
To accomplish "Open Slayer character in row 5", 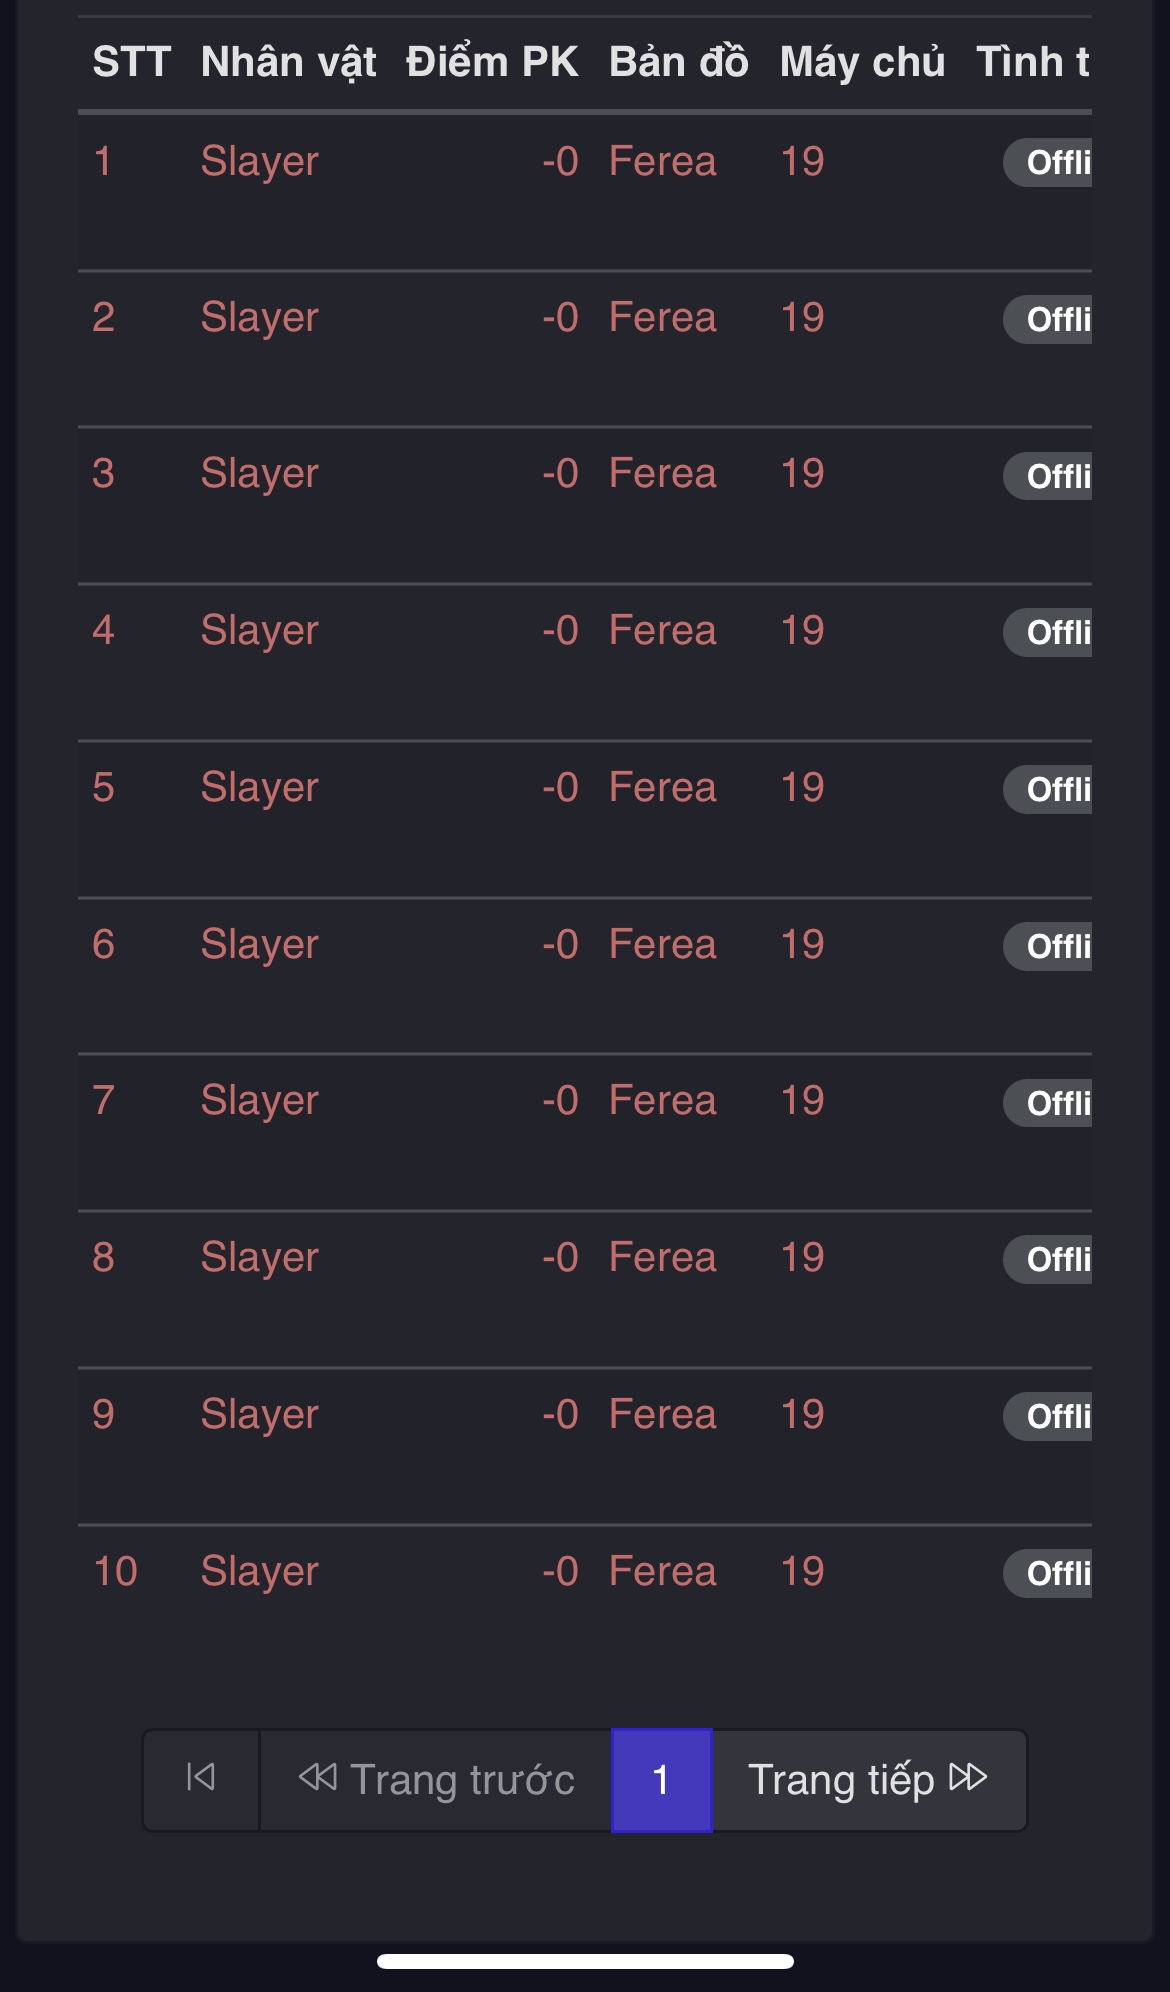I will [259, 788].
